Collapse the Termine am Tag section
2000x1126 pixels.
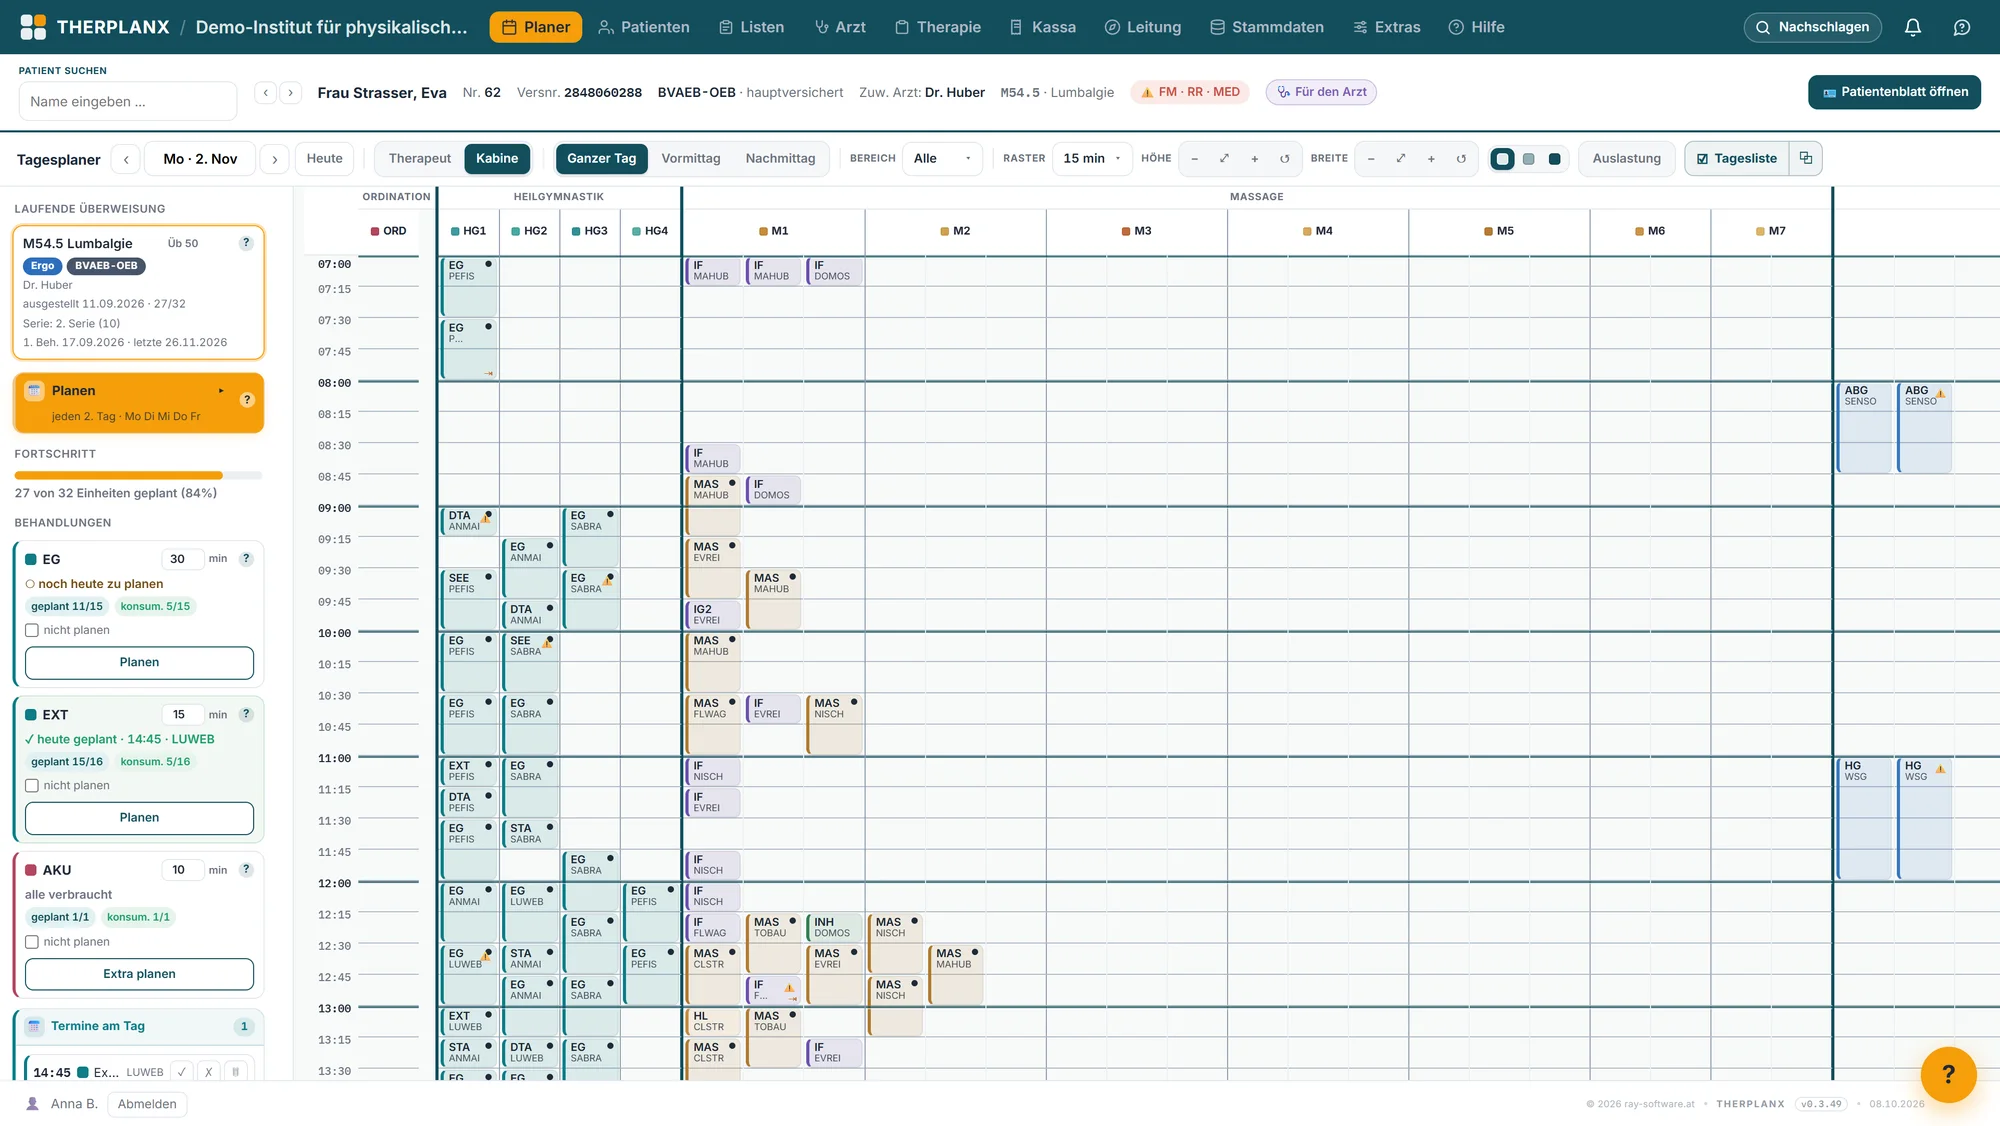click(x=138, y=1026)
